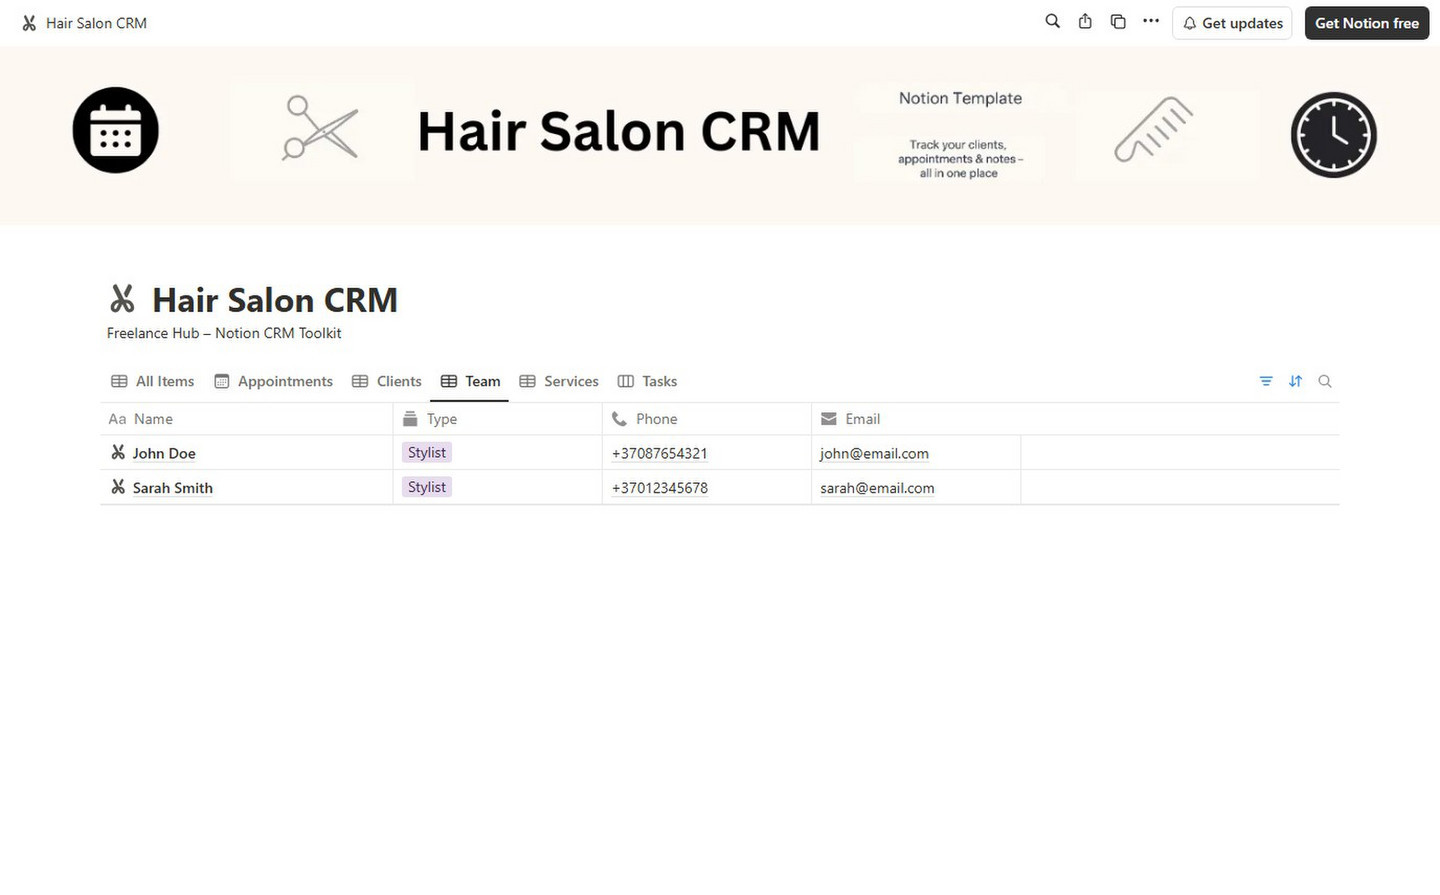The width and height of the screenshot is (1440, 895).
Task: Click the sort icon above the table
Action: click(1295, 381)
